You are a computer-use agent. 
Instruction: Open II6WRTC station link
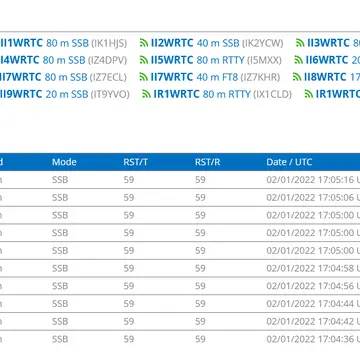click(x=333, y=60)
